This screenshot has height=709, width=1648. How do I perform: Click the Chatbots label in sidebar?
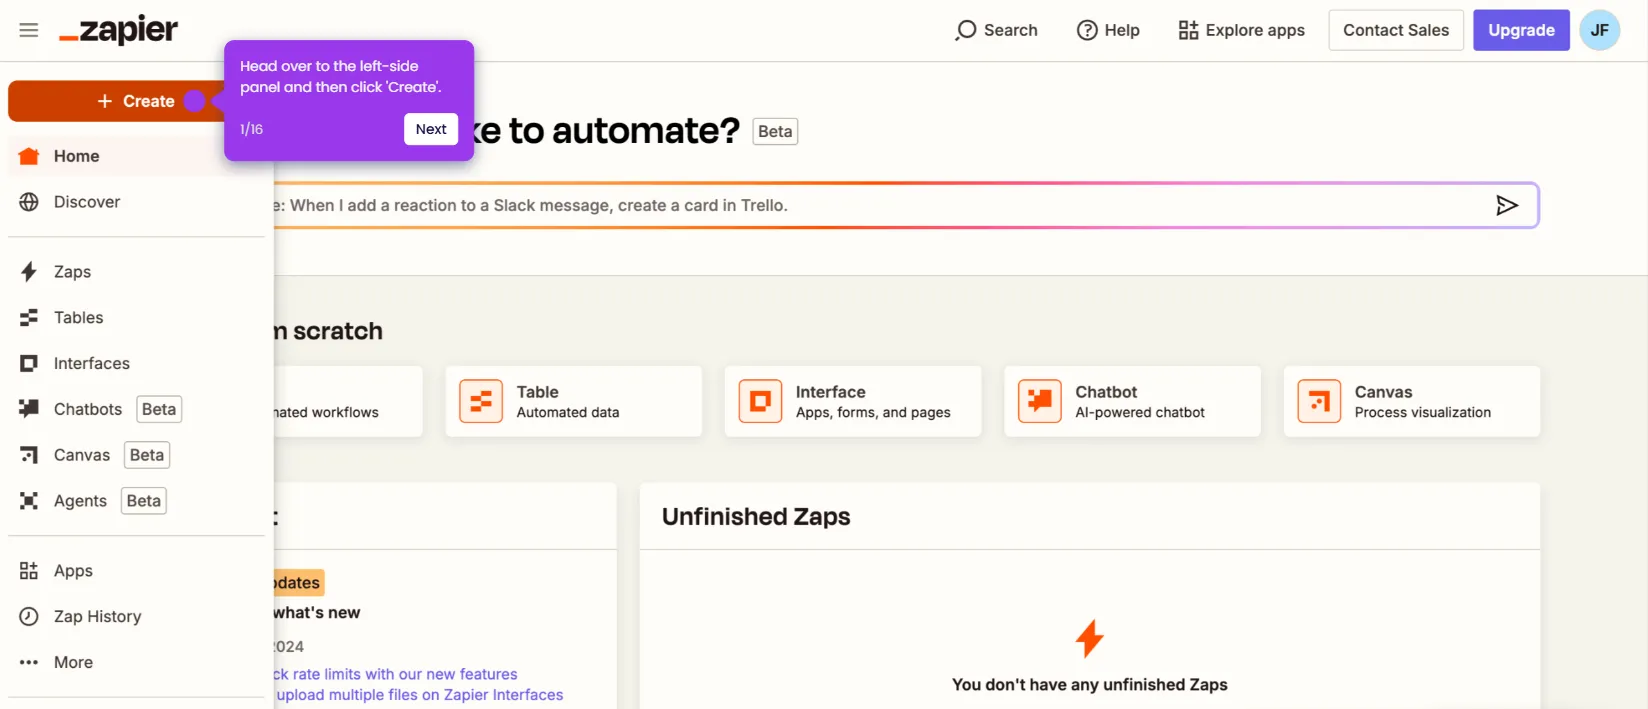click(88, 409)
